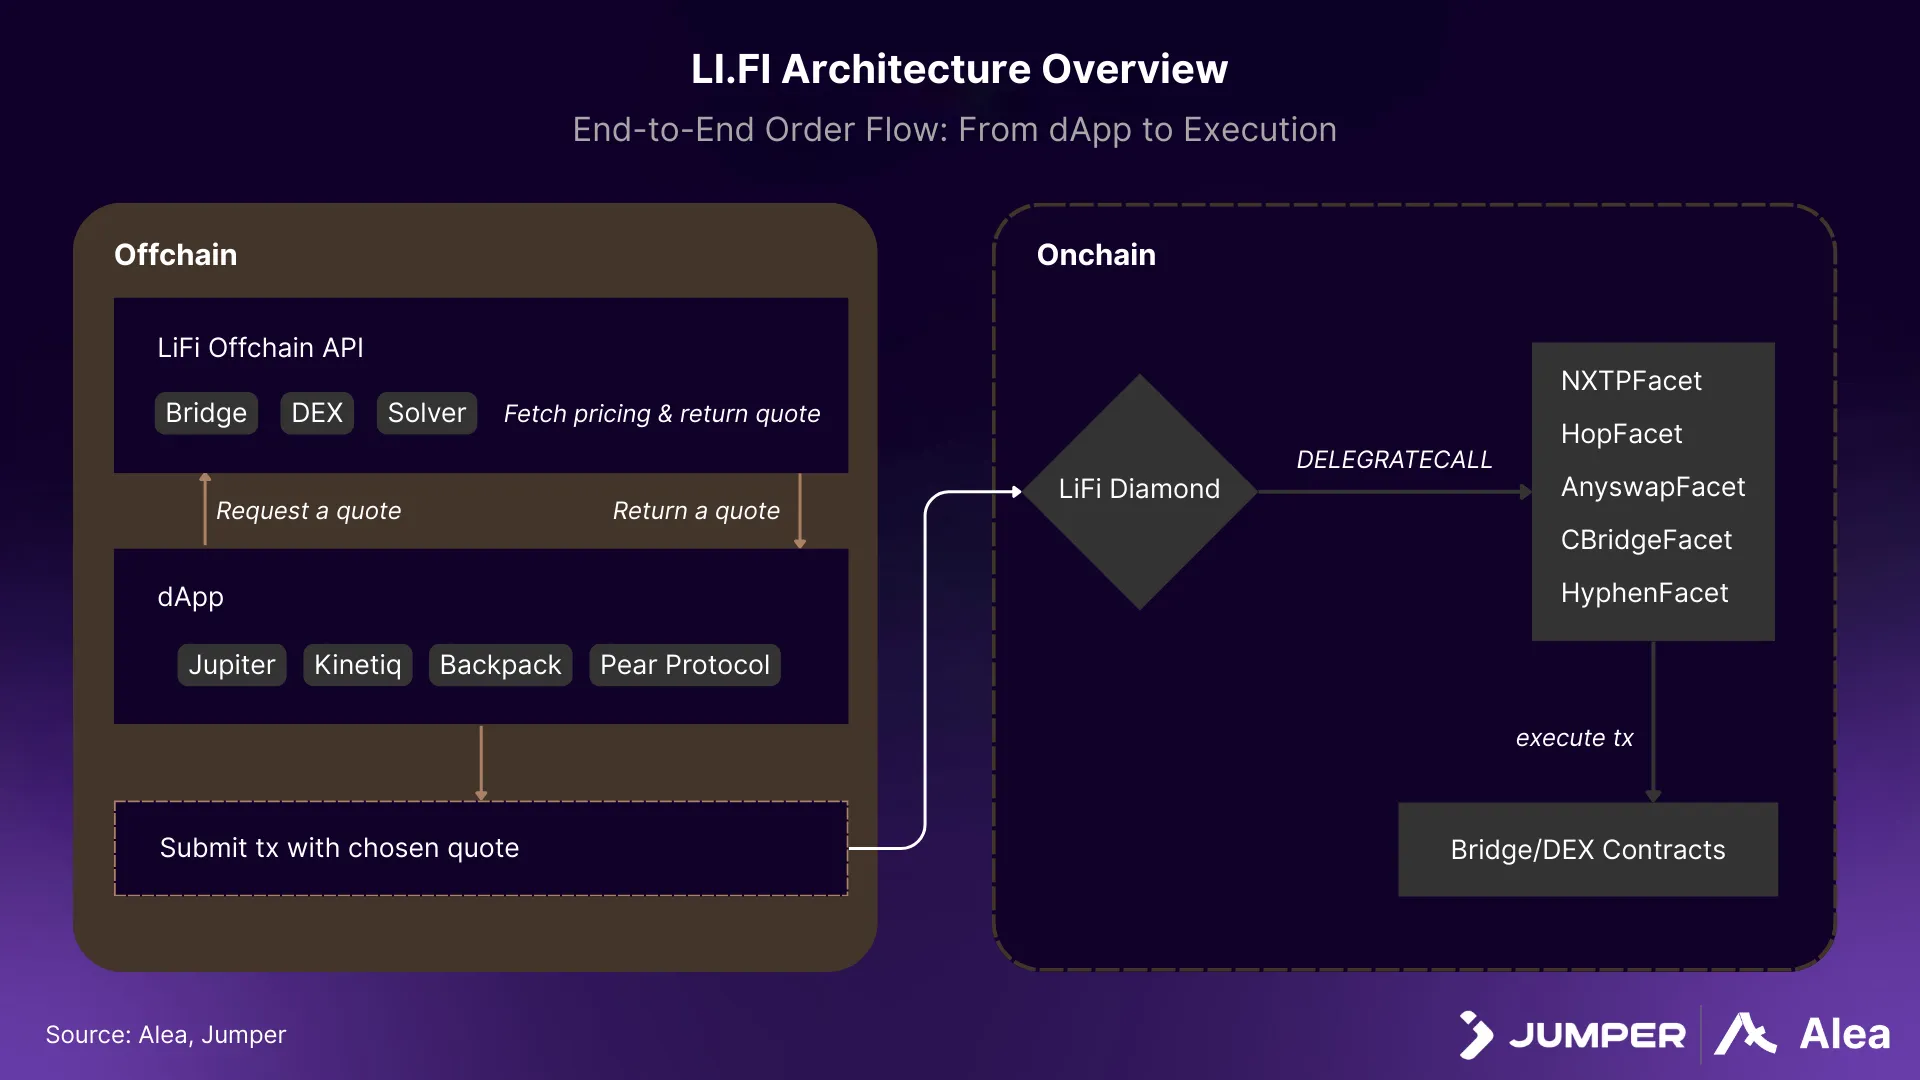Viewport: 1920px width, 1080px height.
Task: Click the Backpack dApp chip
Action: click(500, 665)
